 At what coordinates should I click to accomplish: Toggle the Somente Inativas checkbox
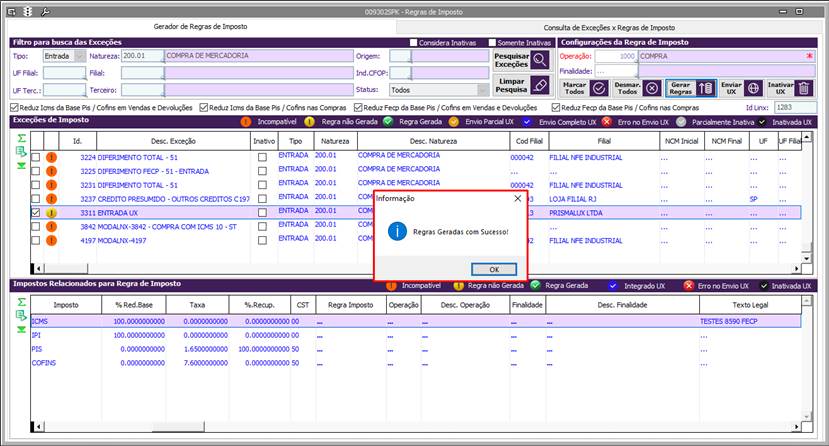492,43
